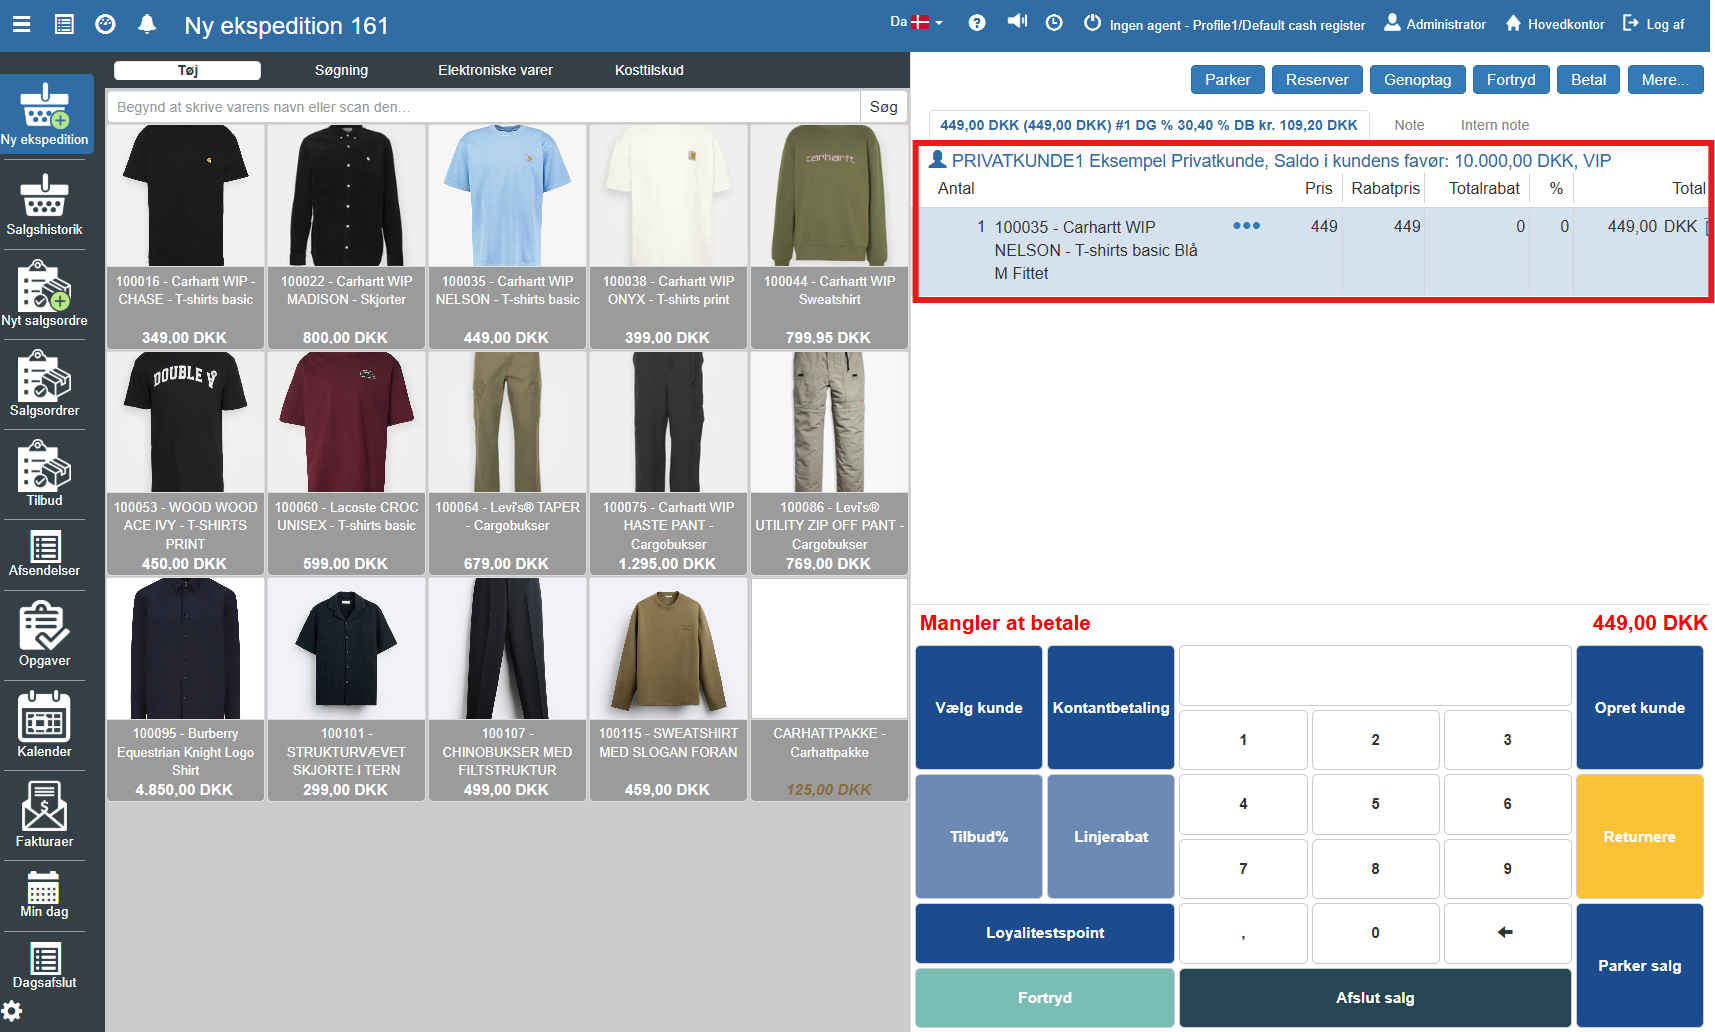Open the clock time-tracking icon
This screenshot has height=1032, width=1715.
[1054, 23]
